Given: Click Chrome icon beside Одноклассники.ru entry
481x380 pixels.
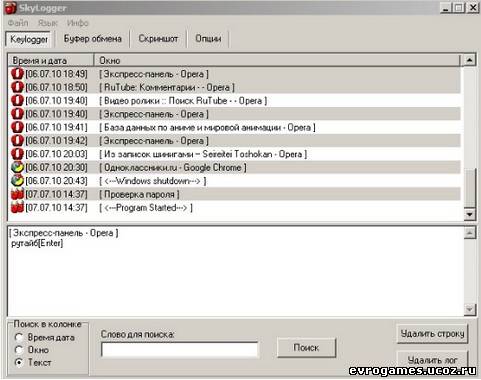Looking at the screenshot, I should pyautogui.click(x=17, y=167).
